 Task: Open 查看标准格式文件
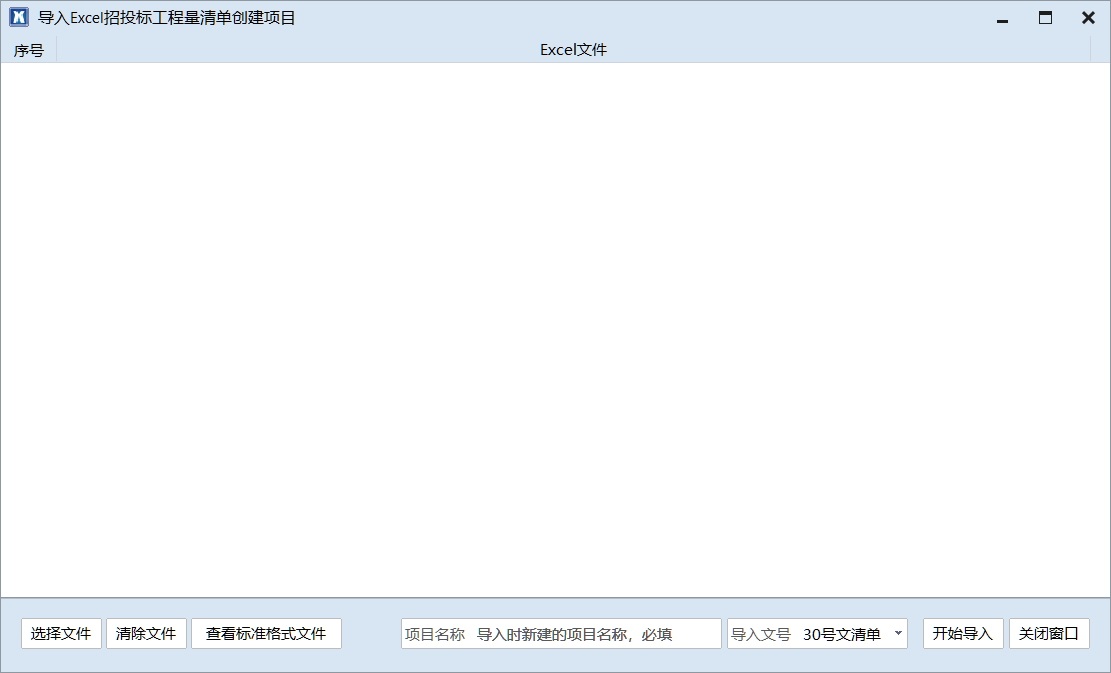pyautogui.click(x=266, y=634)
